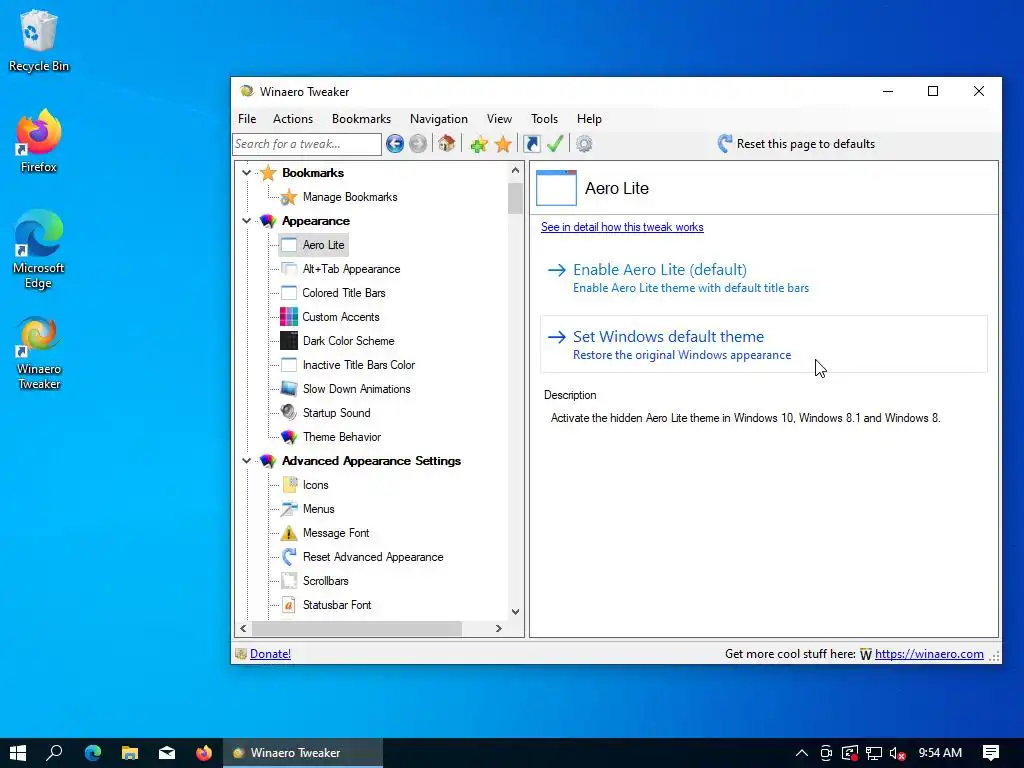
Task: Select the Message Font label
Action: [x=336, y=533]
